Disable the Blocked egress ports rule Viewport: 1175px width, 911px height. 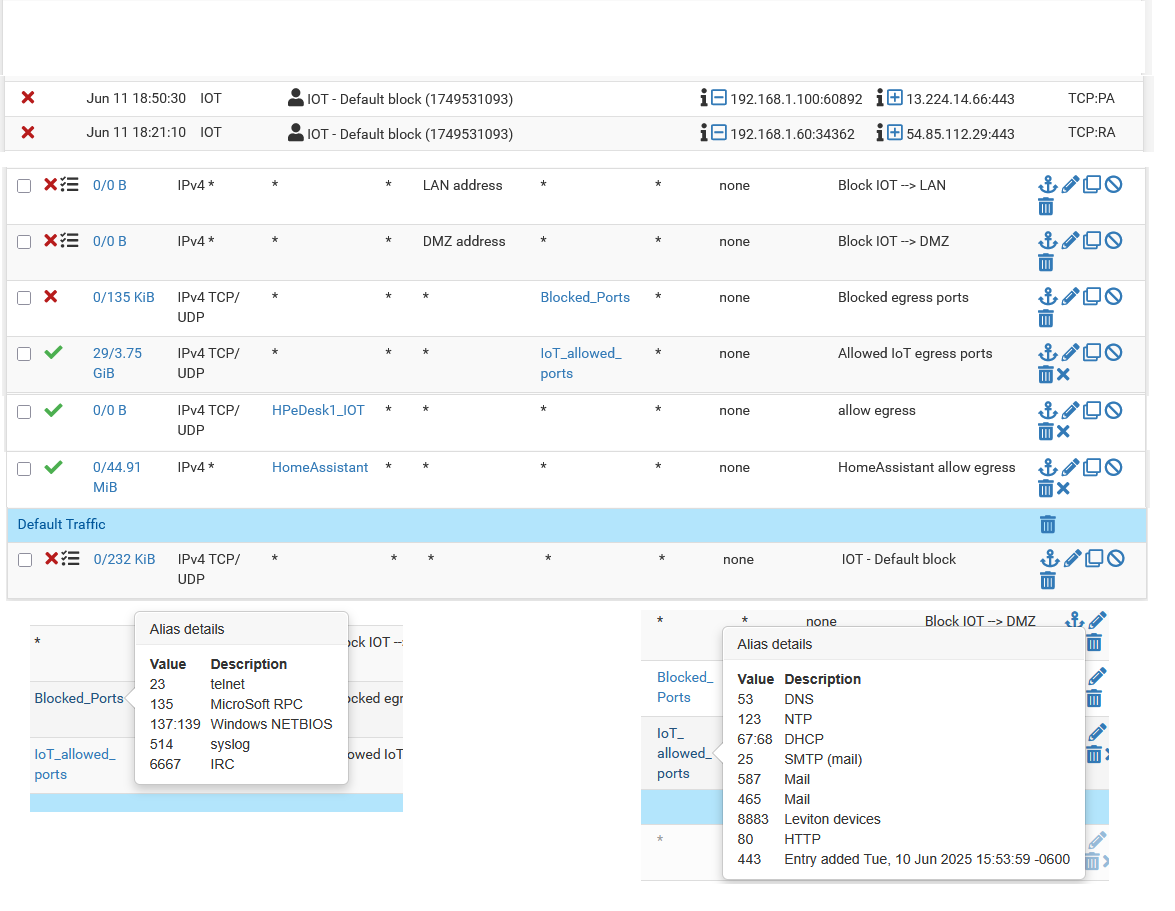(1114, 297)
